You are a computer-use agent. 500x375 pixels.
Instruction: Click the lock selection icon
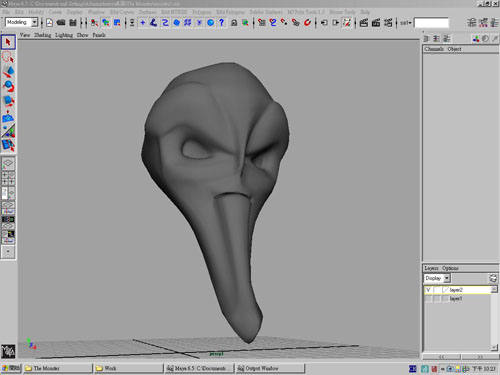click(x=234, y=23)
